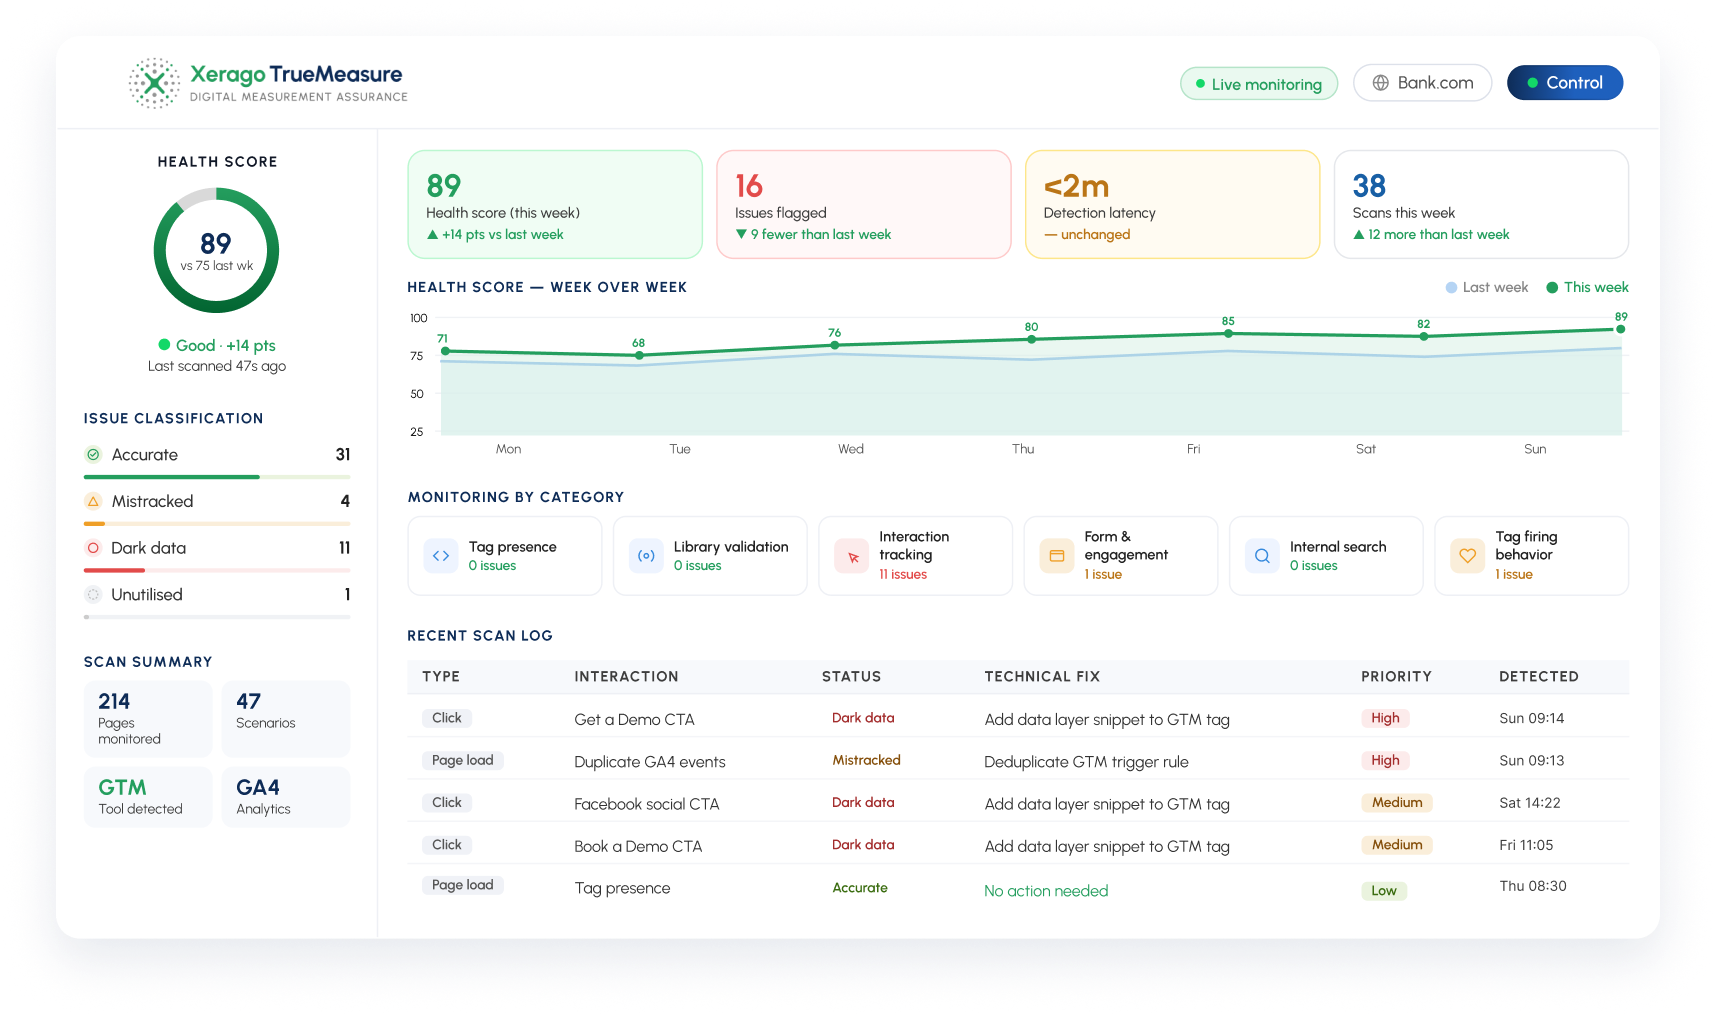
Task: Select the Library validation icon
Action: click(x=646, y=556)
